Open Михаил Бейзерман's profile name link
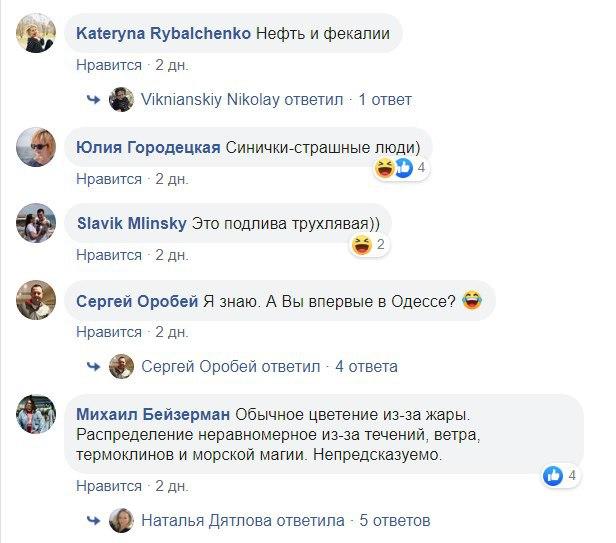This screenshot has height=543, width=616. pyautogui.click(x=153, y=414)
